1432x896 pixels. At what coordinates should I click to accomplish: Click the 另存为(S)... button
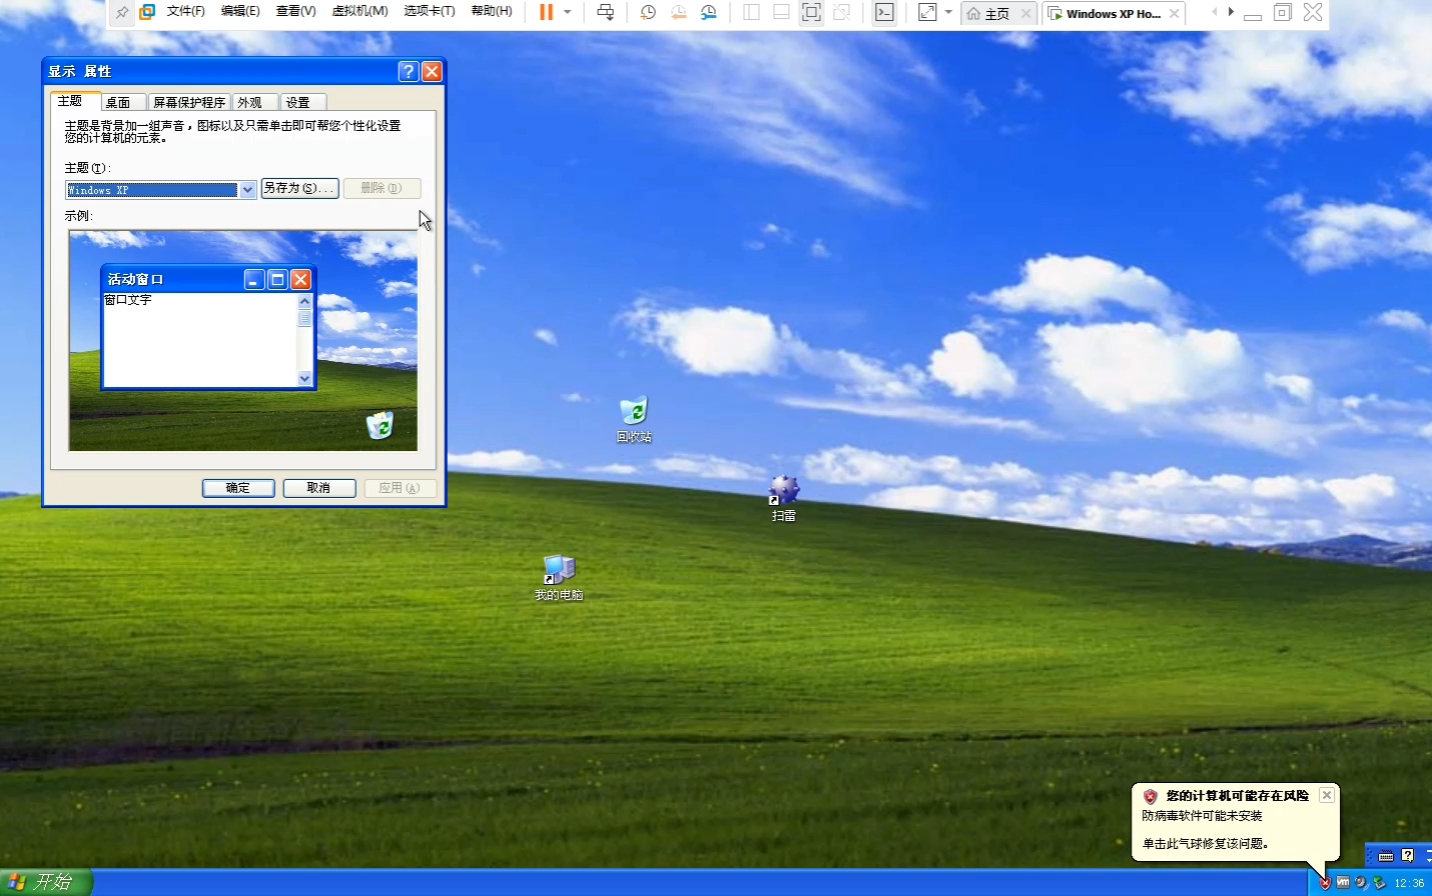point(299,188)
